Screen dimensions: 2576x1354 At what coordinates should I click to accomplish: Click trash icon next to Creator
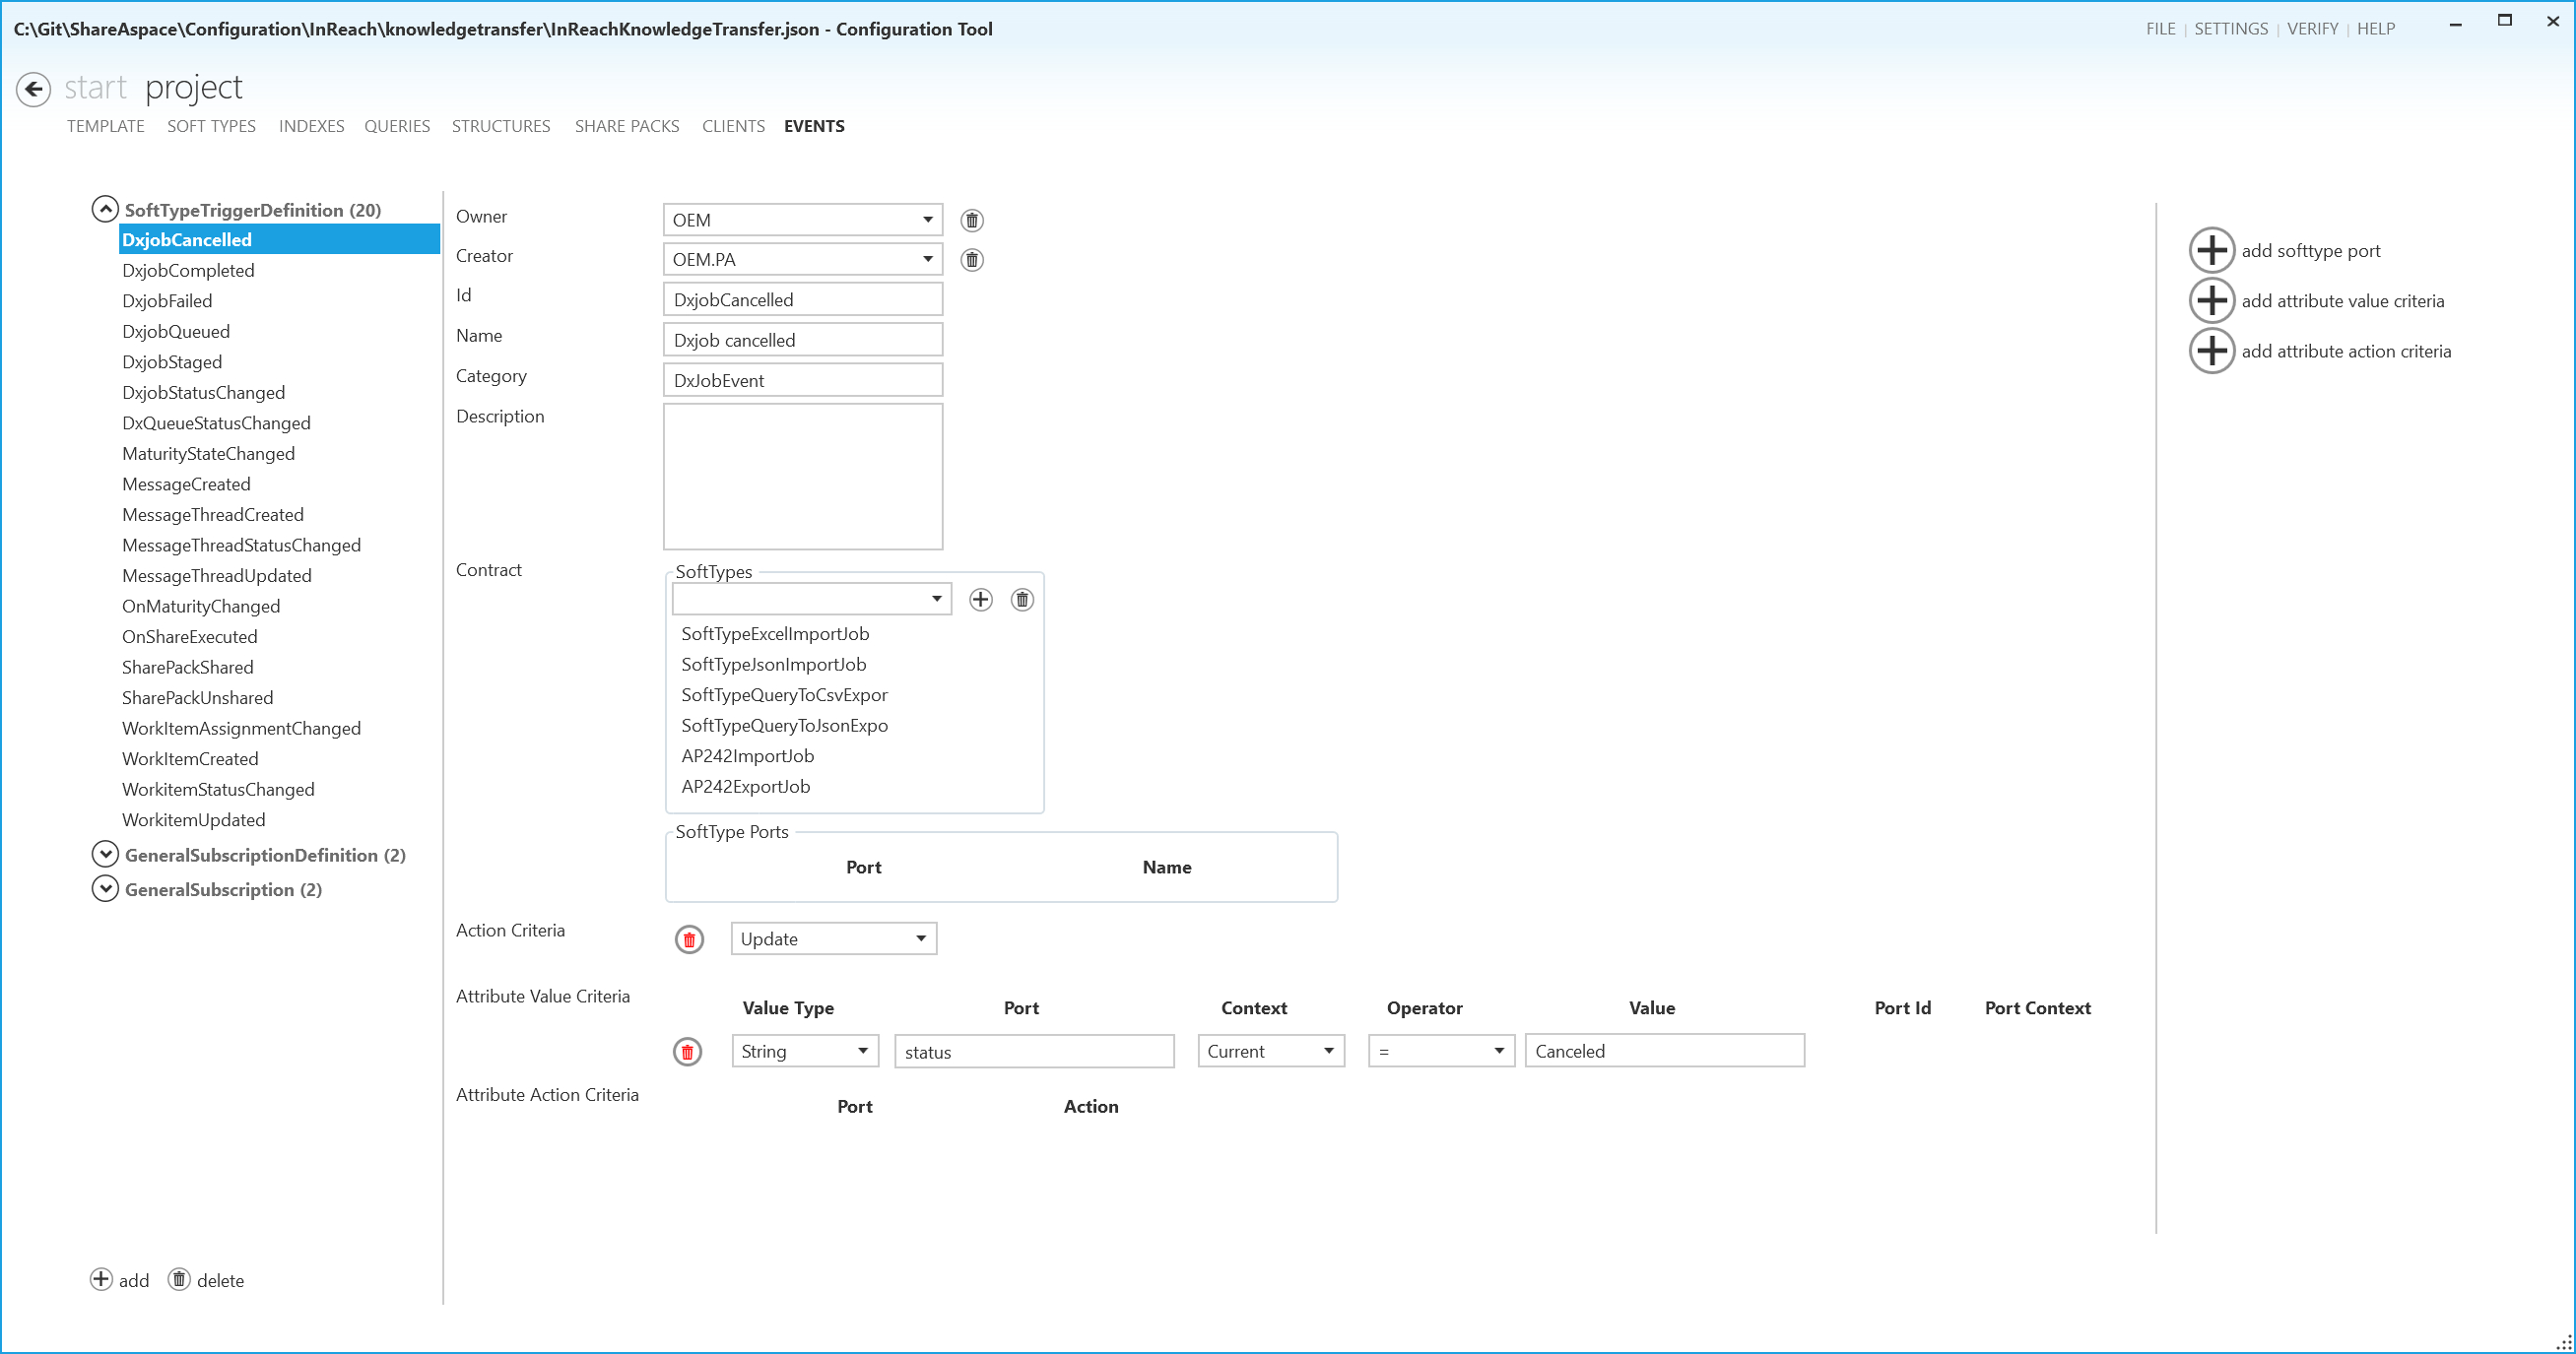point(971,260)
